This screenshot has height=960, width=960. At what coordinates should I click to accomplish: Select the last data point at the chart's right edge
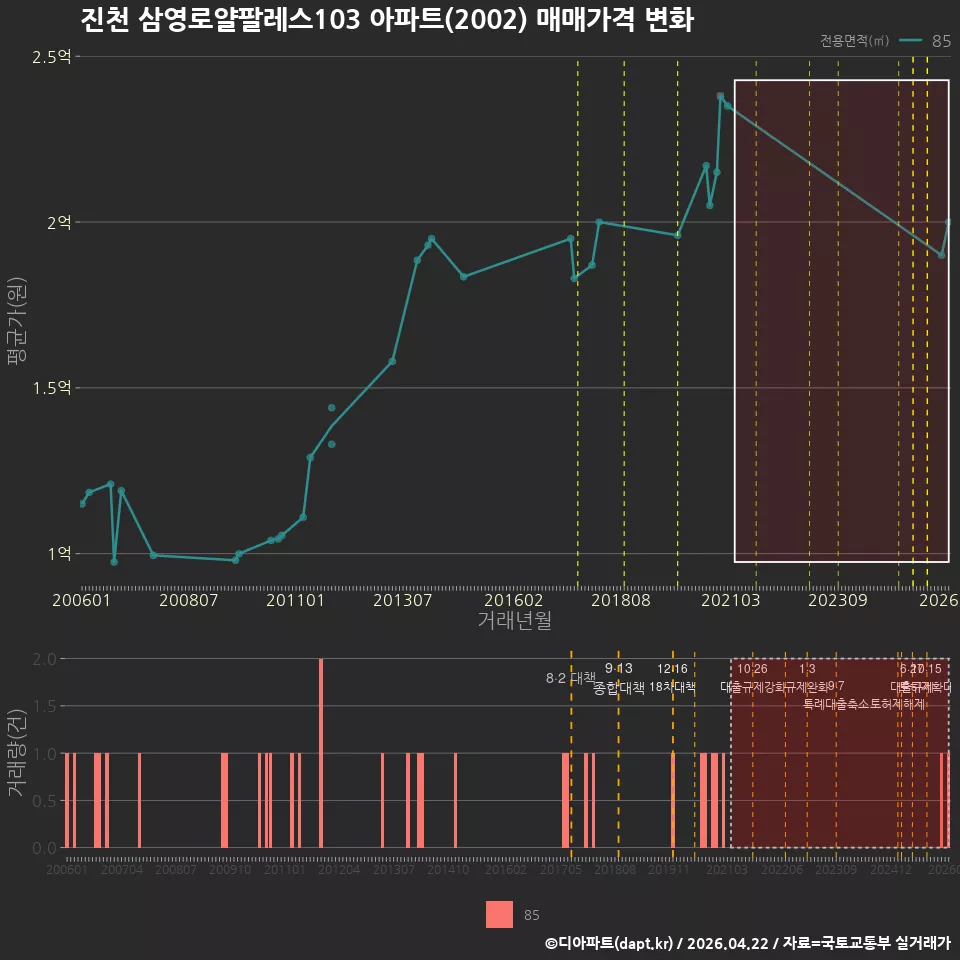click(x=949, y=222)
